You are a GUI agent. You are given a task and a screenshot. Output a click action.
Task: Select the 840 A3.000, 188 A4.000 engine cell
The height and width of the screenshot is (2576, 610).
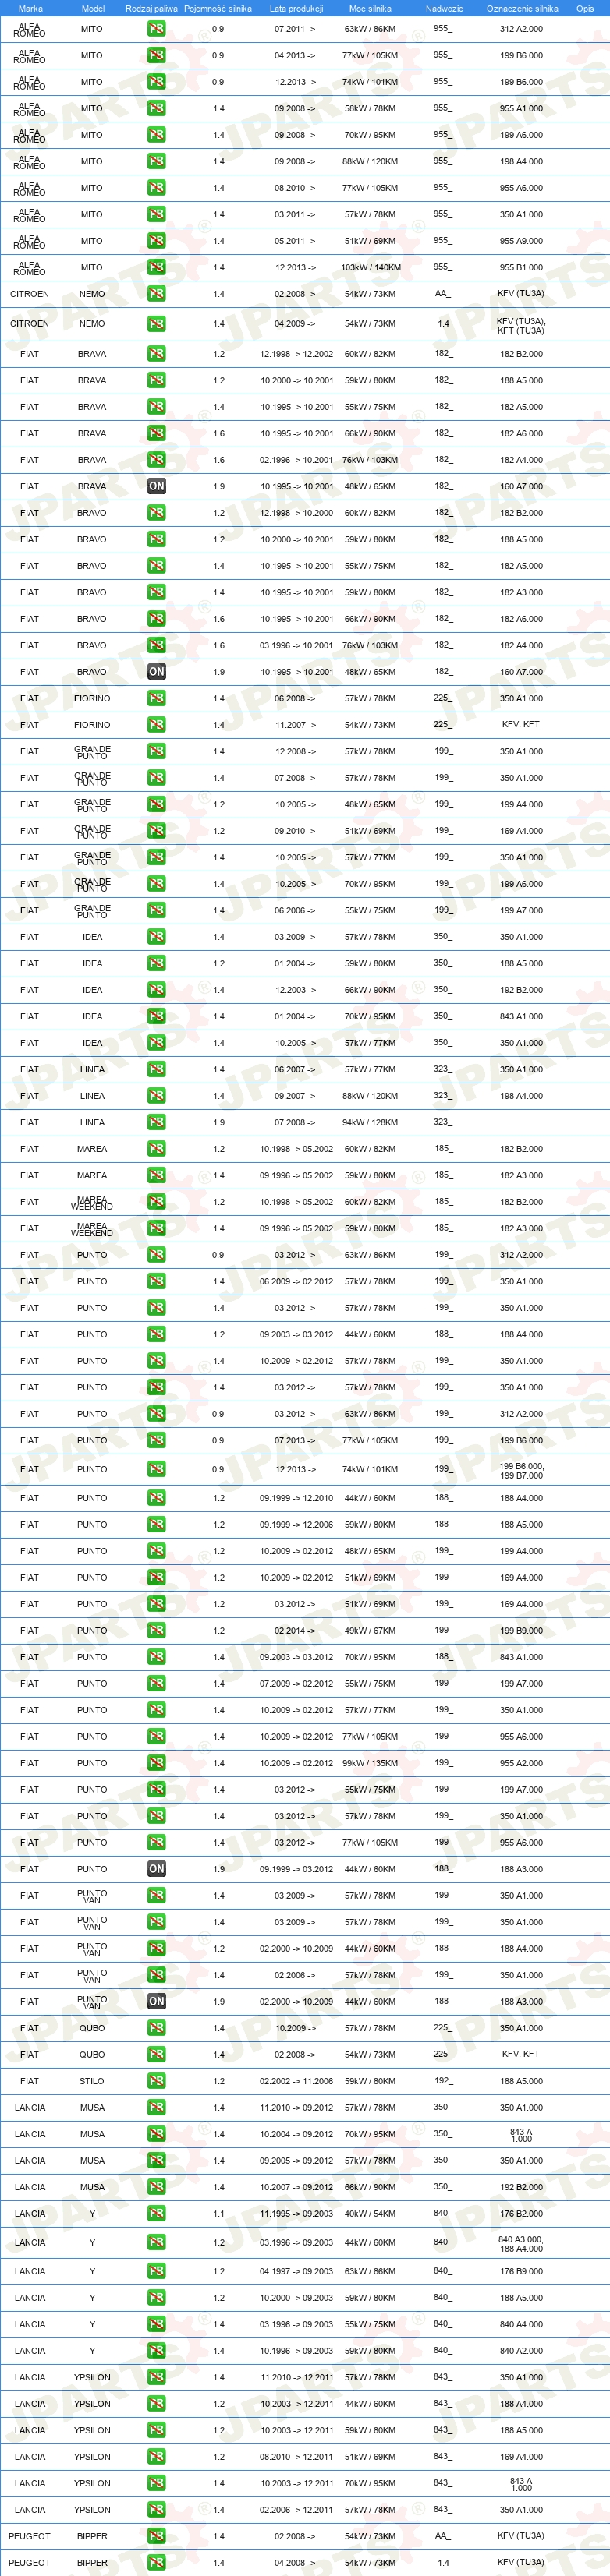(x=521, y=2243)
